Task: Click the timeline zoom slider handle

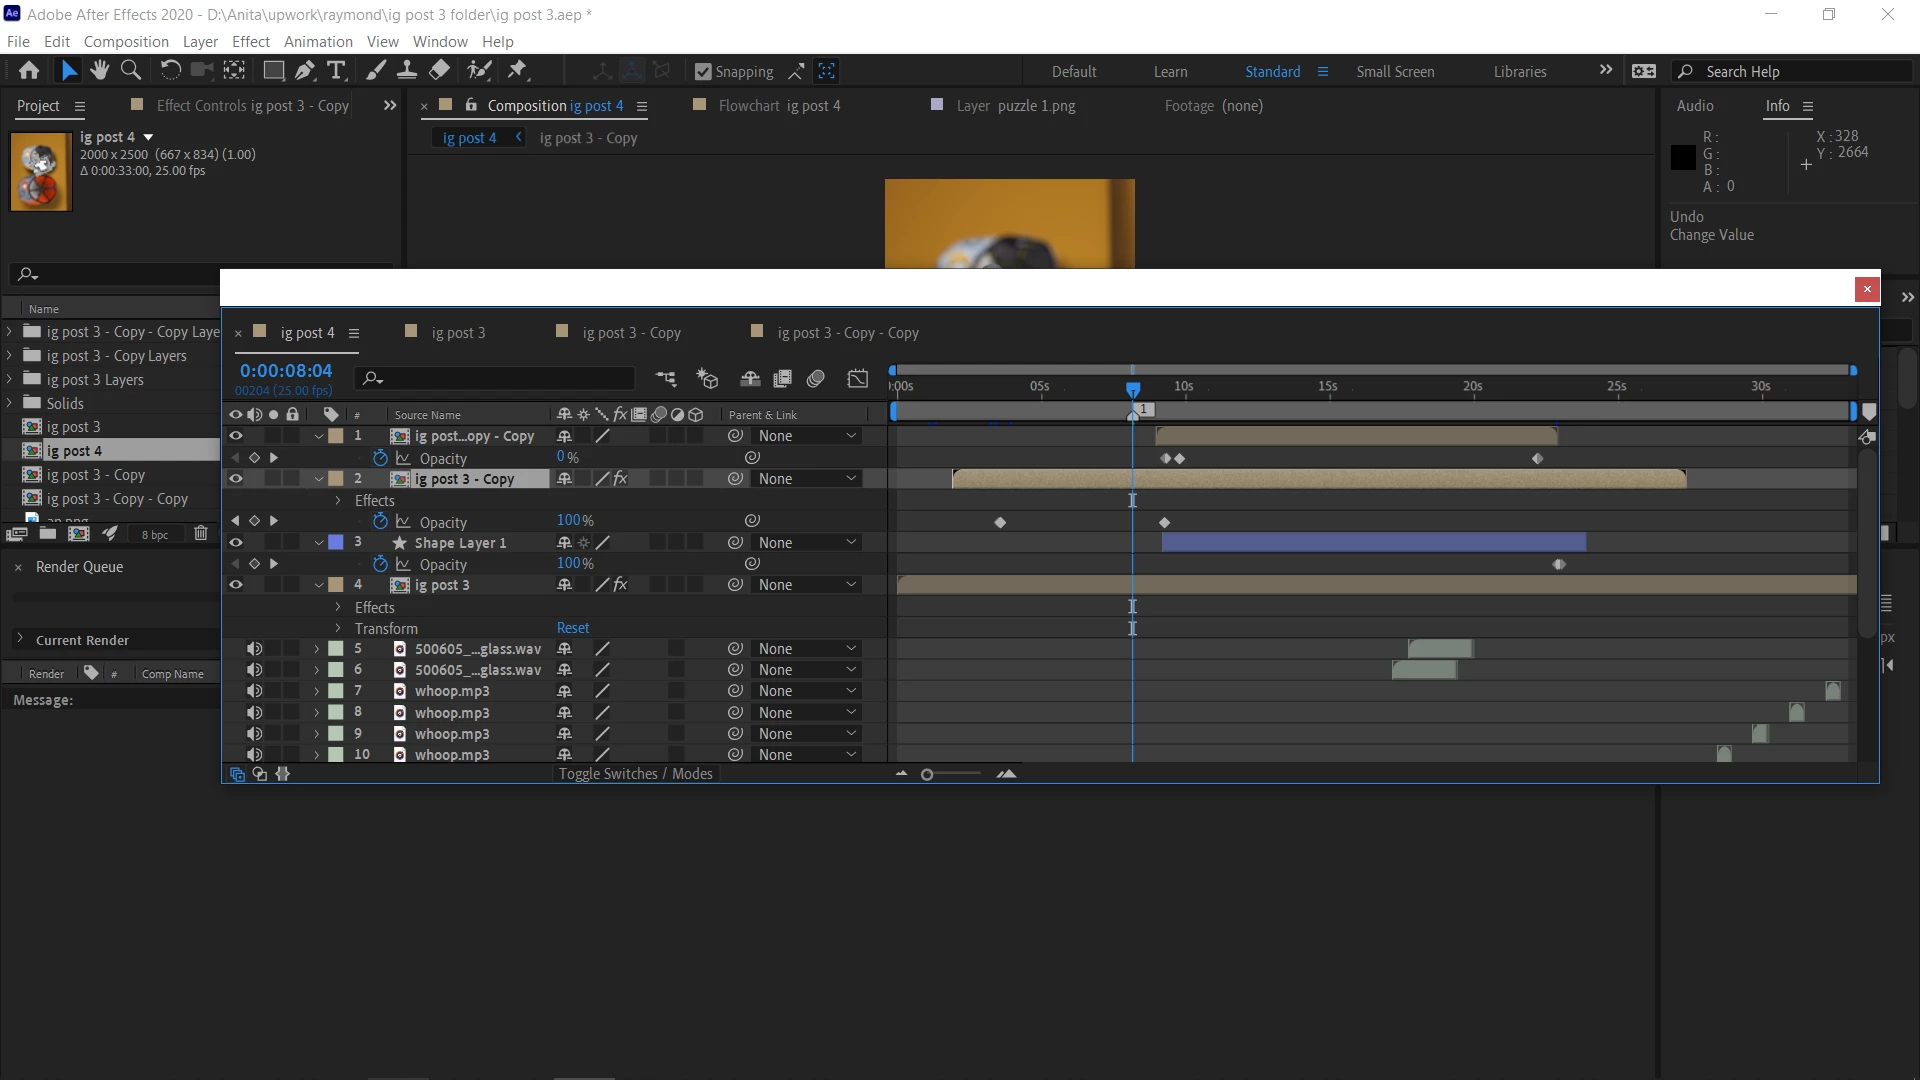Action: (x=927, y=775)
